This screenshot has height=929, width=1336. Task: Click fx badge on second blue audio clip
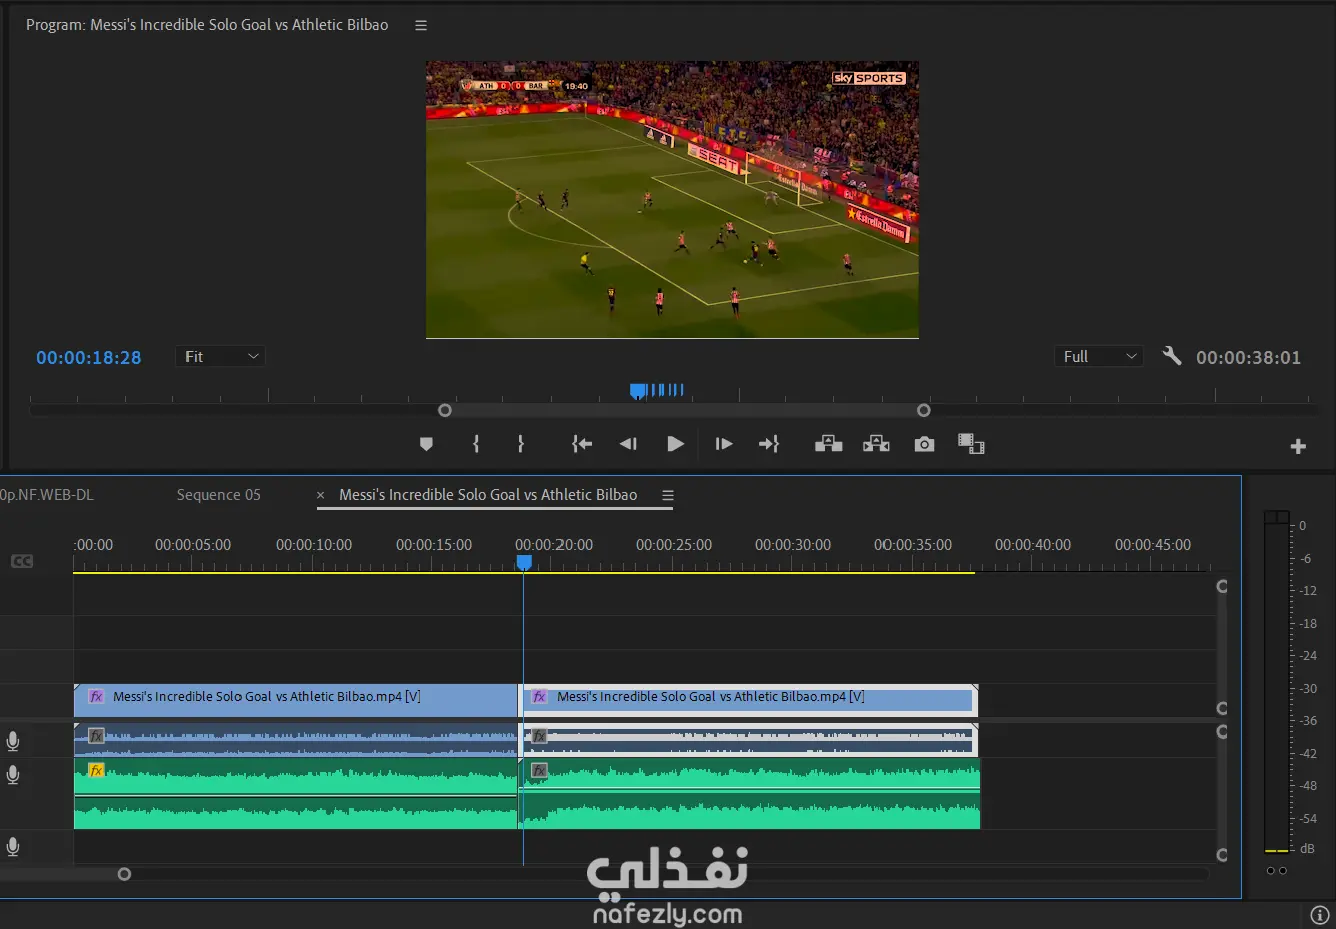[540, 736]
